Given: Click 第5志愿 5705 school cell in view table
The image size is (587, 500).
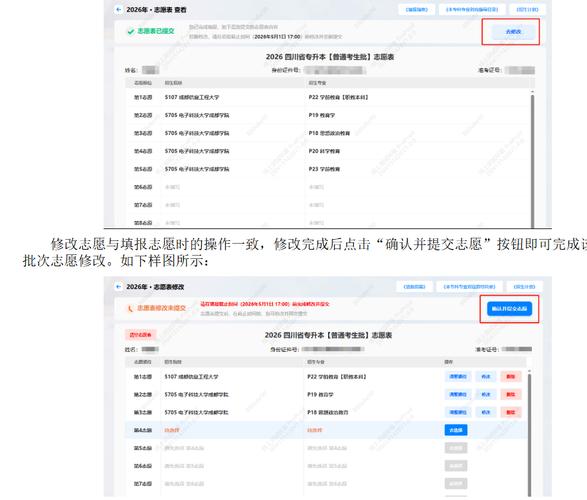Looking at the screenshot, I should tap(197, 169).
